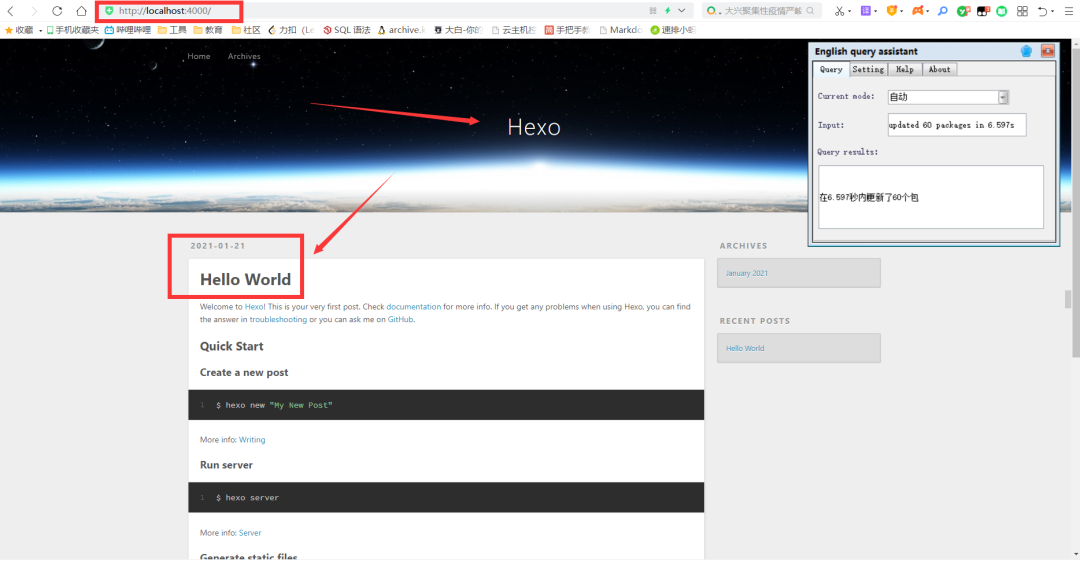Open the Server more info link
The height and width of the screenshot is (561, 1080).
250,533
